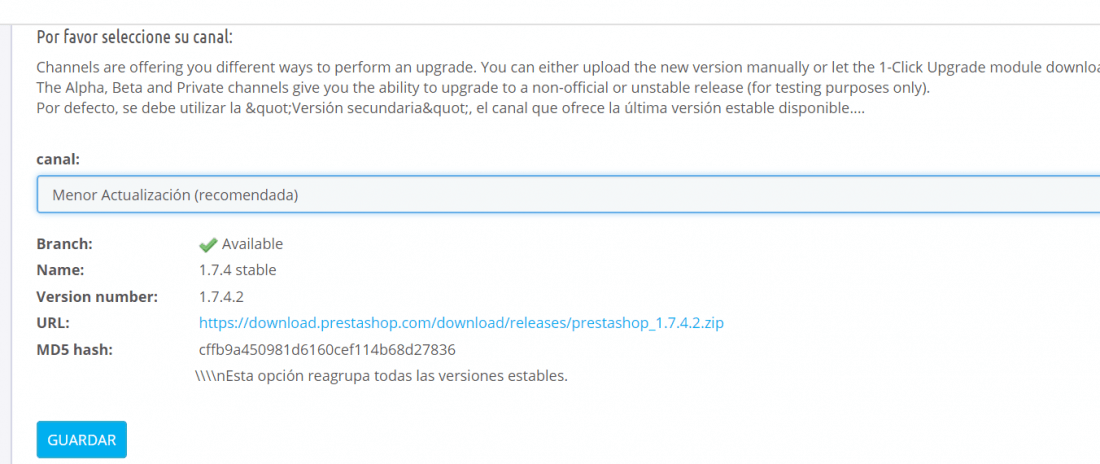Click the MD5 hash value cffb9a45…
The width and height of the screenshot is (1100, 464).
[328, 350]
